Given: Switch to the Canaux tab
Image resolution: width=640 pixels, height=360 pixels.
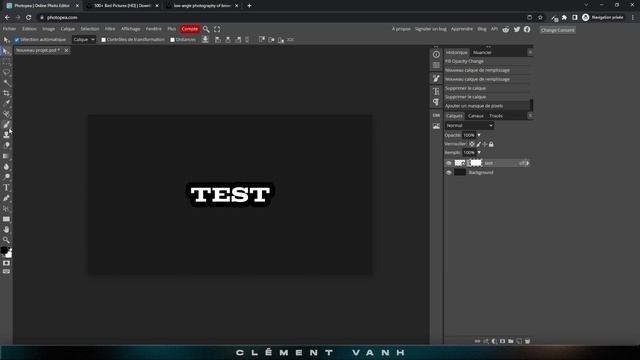Looking at the screenshot, I should pos(476,116).
